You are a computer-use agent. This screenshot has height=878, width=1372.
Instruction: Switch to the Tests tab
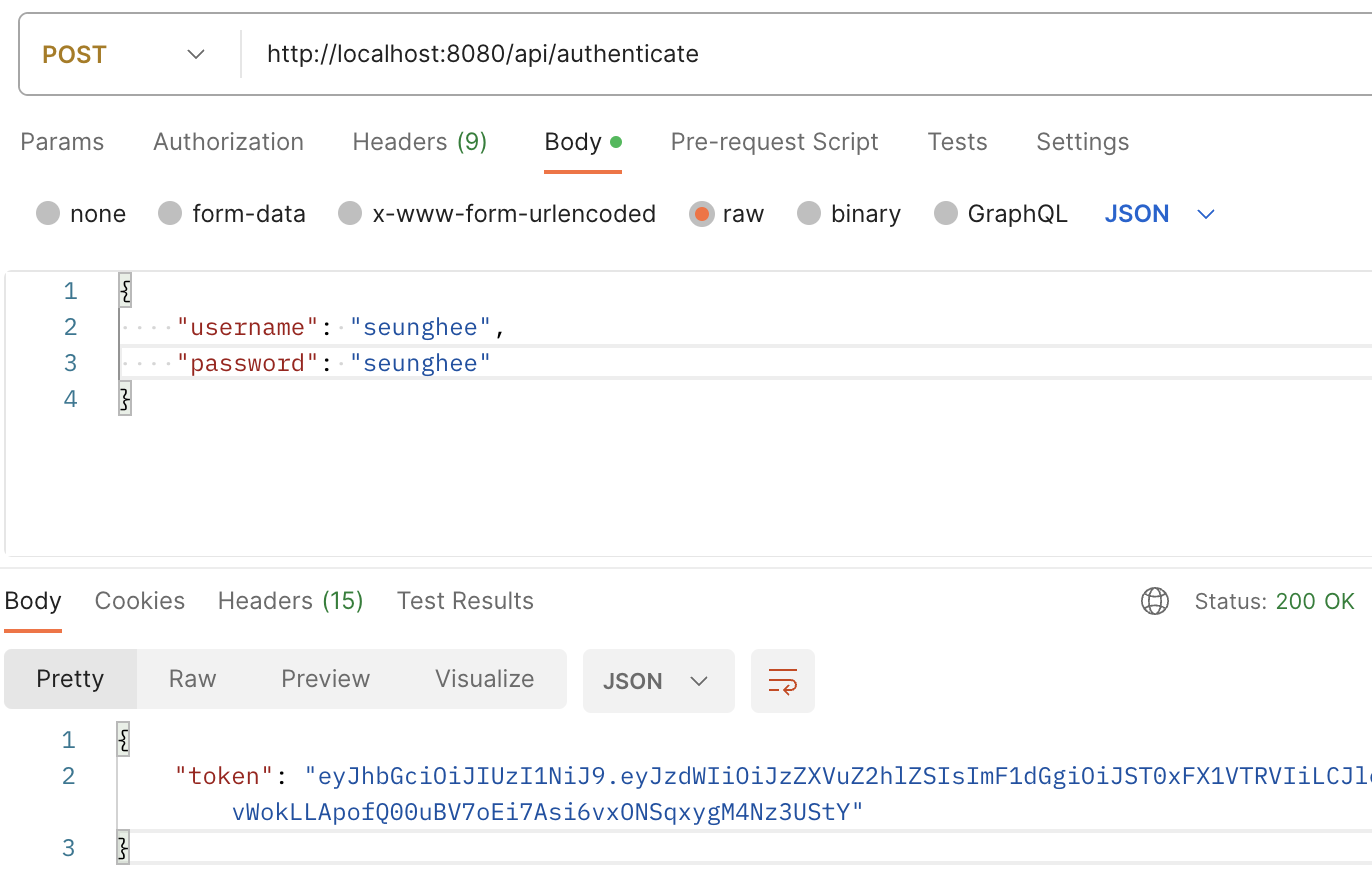tap(957, 142)
